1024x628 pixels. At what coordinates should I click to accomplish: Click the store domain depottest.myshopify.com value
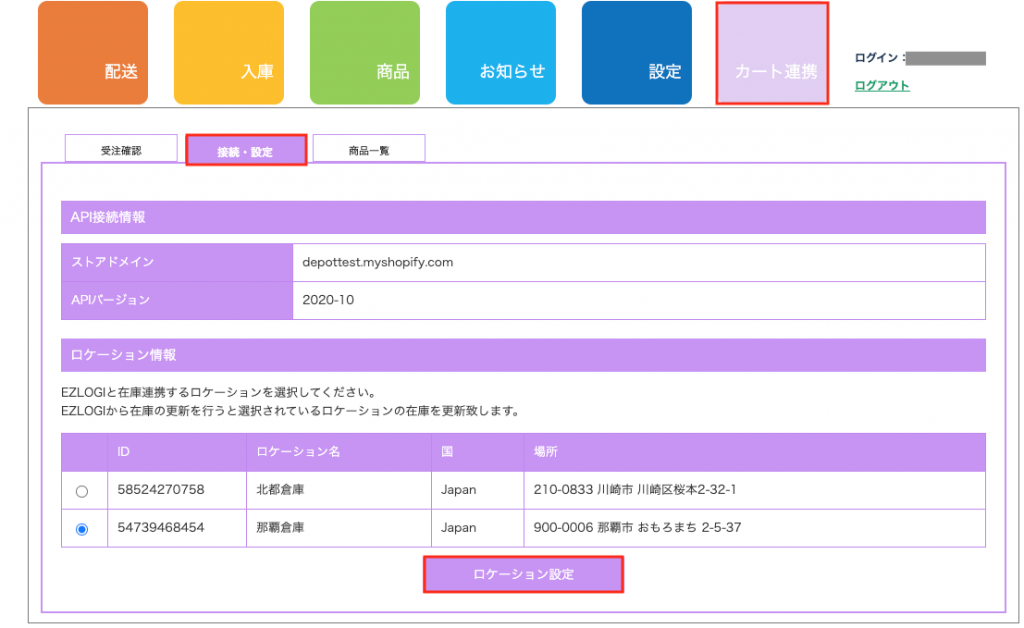coord(378,263)
